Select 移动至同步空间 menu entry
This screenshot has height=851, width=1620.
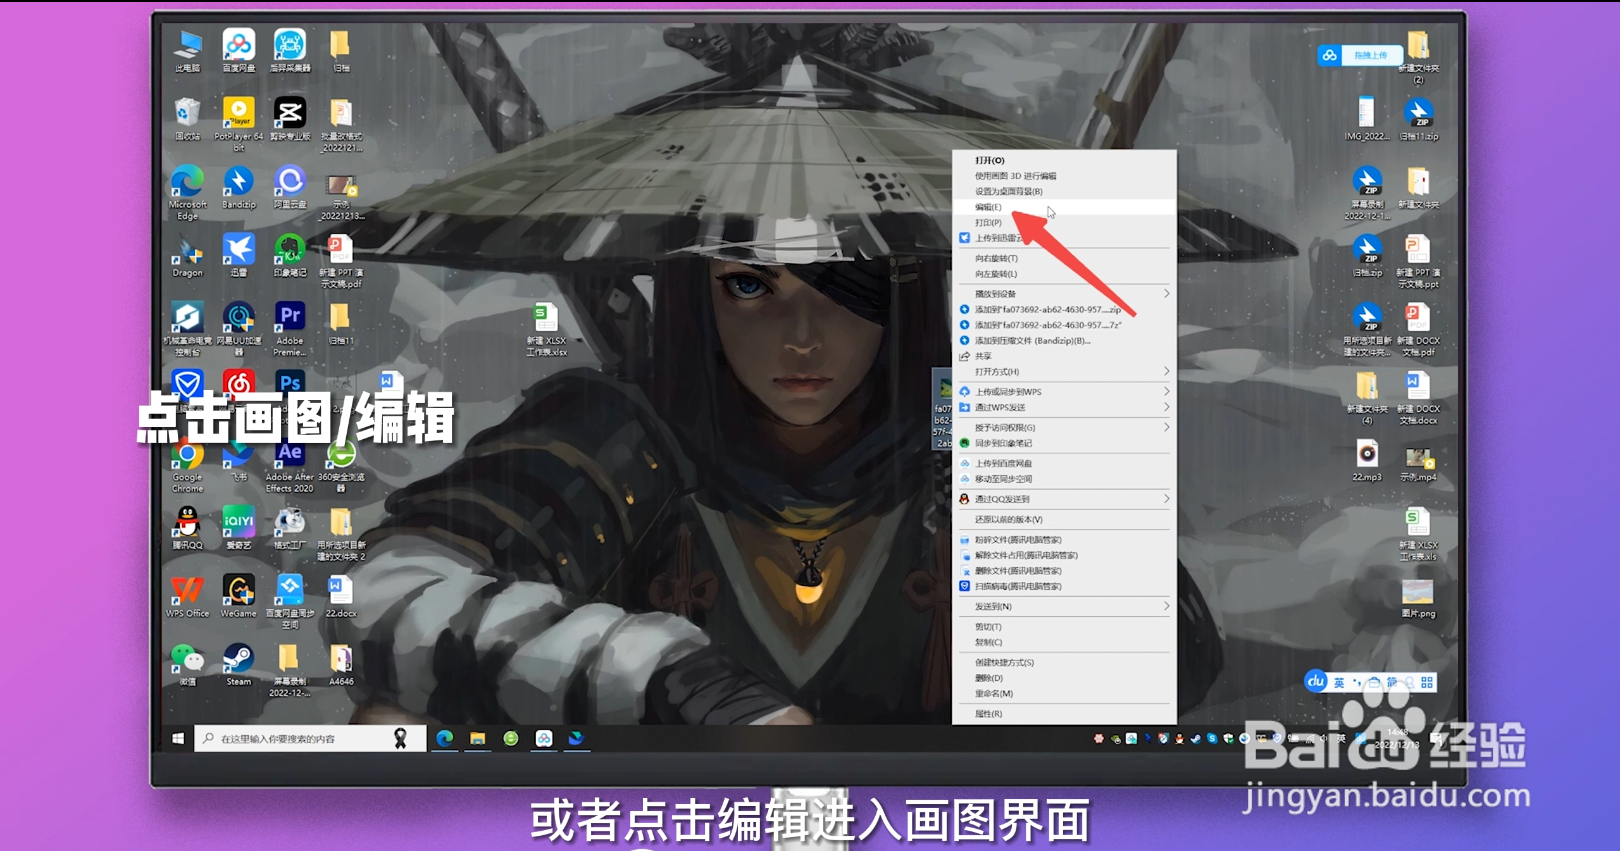tap(1063, 478)
